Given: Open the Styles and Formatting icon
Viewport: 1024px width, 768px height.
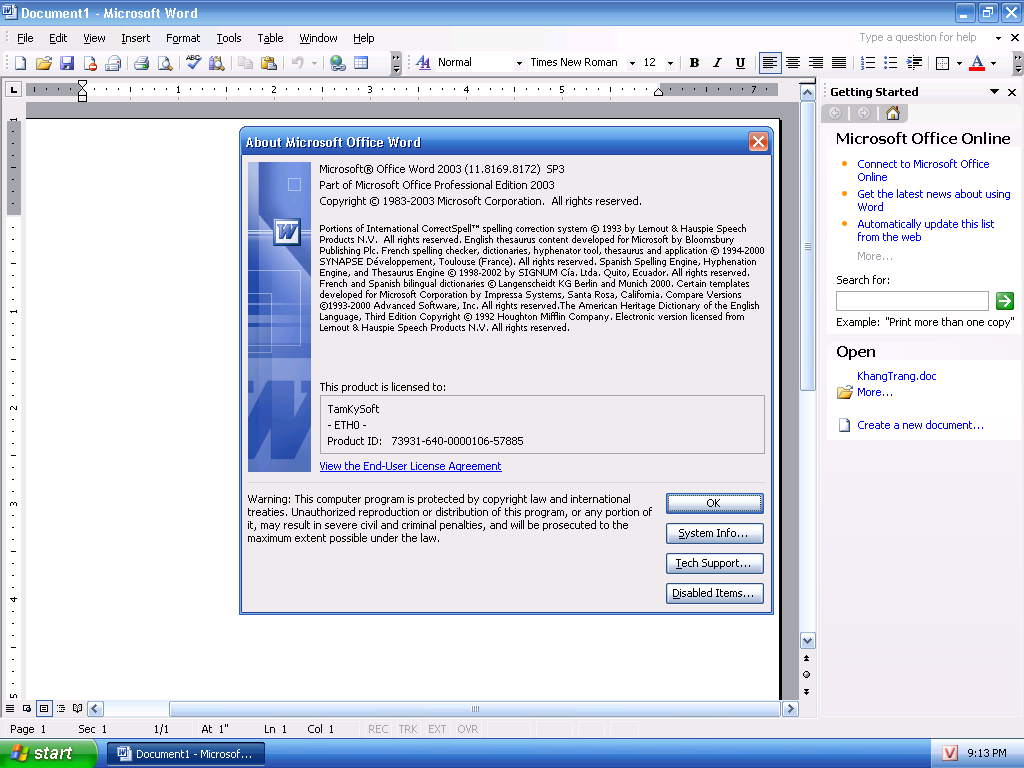Looking at the screenshot, I should coord(423,63).
